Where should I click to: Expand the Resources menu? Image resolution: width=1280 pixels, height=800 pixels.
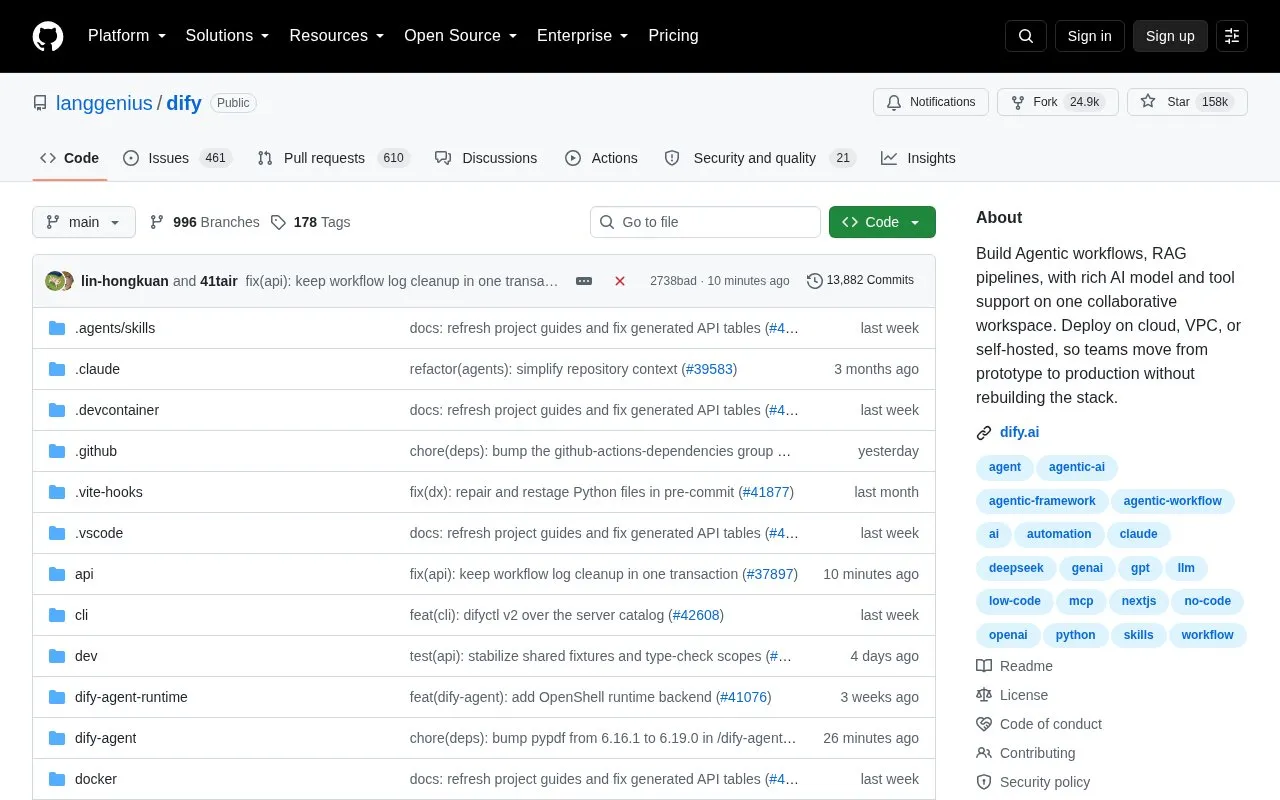click(x=337, y=36)
